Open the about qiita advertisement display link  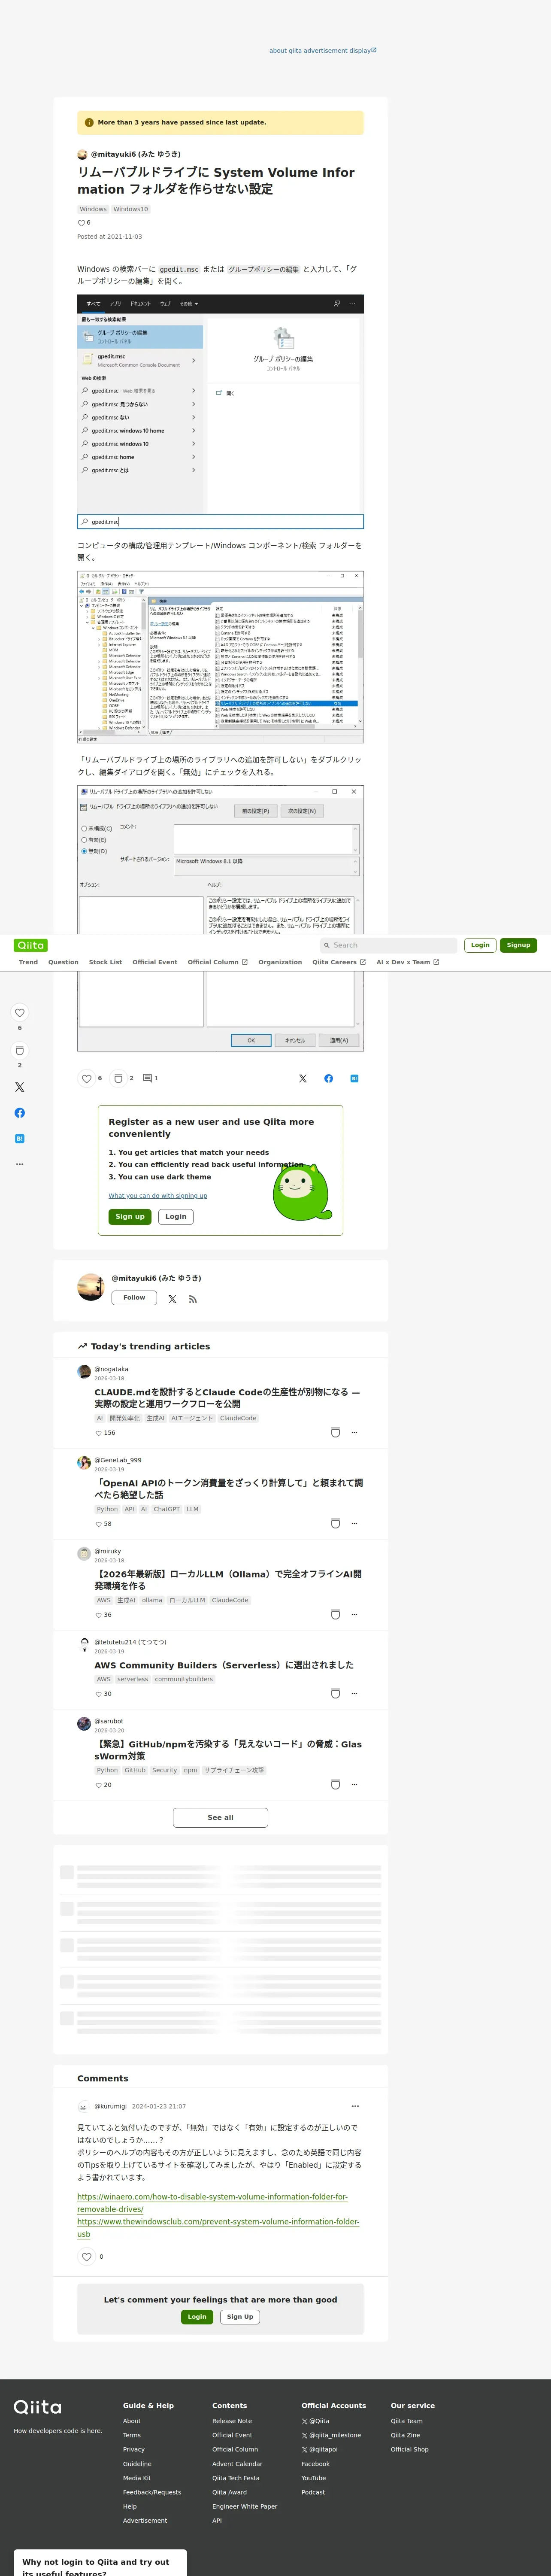[x=323, y=50]
